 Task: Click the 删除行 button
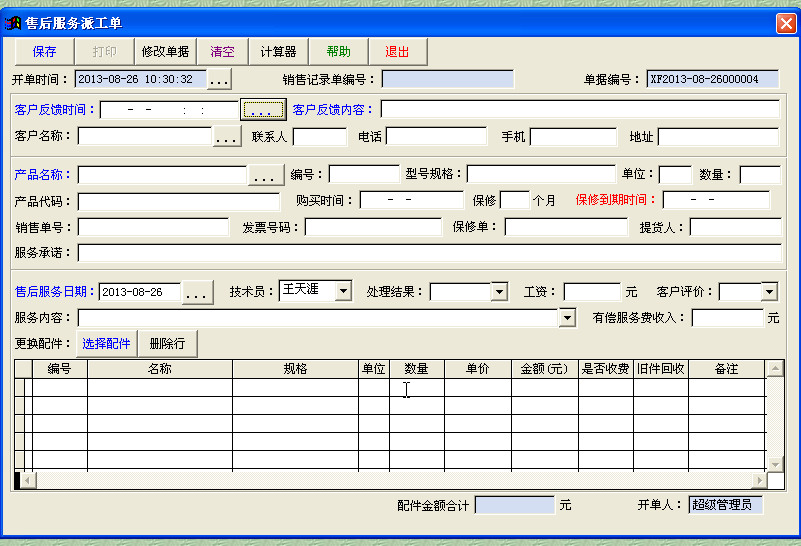(x=167, y=344)
